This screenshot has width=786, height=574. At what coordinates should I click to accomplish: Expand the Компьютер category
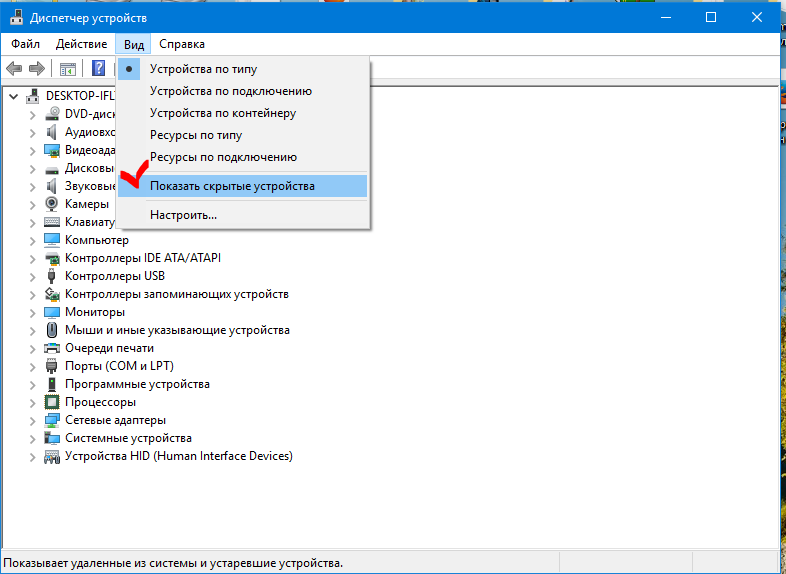pyautogui.click(x=33, y=241)
